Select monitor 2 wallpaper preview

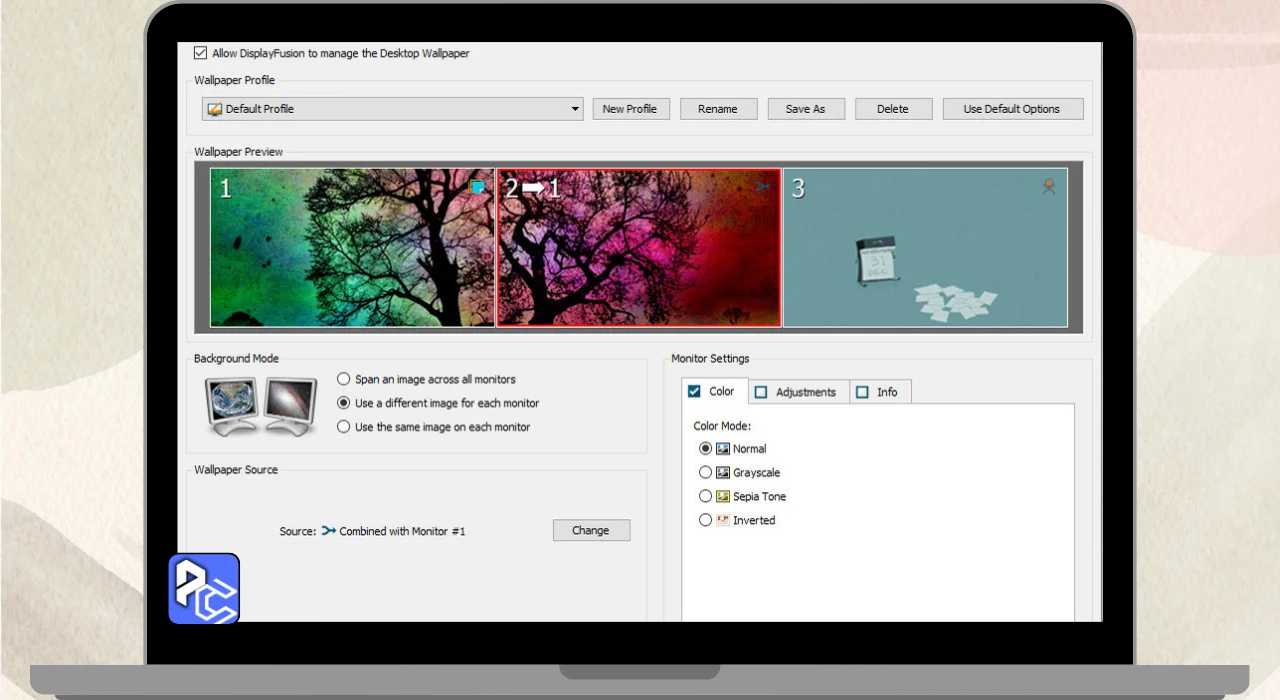[x=639, y=247]
